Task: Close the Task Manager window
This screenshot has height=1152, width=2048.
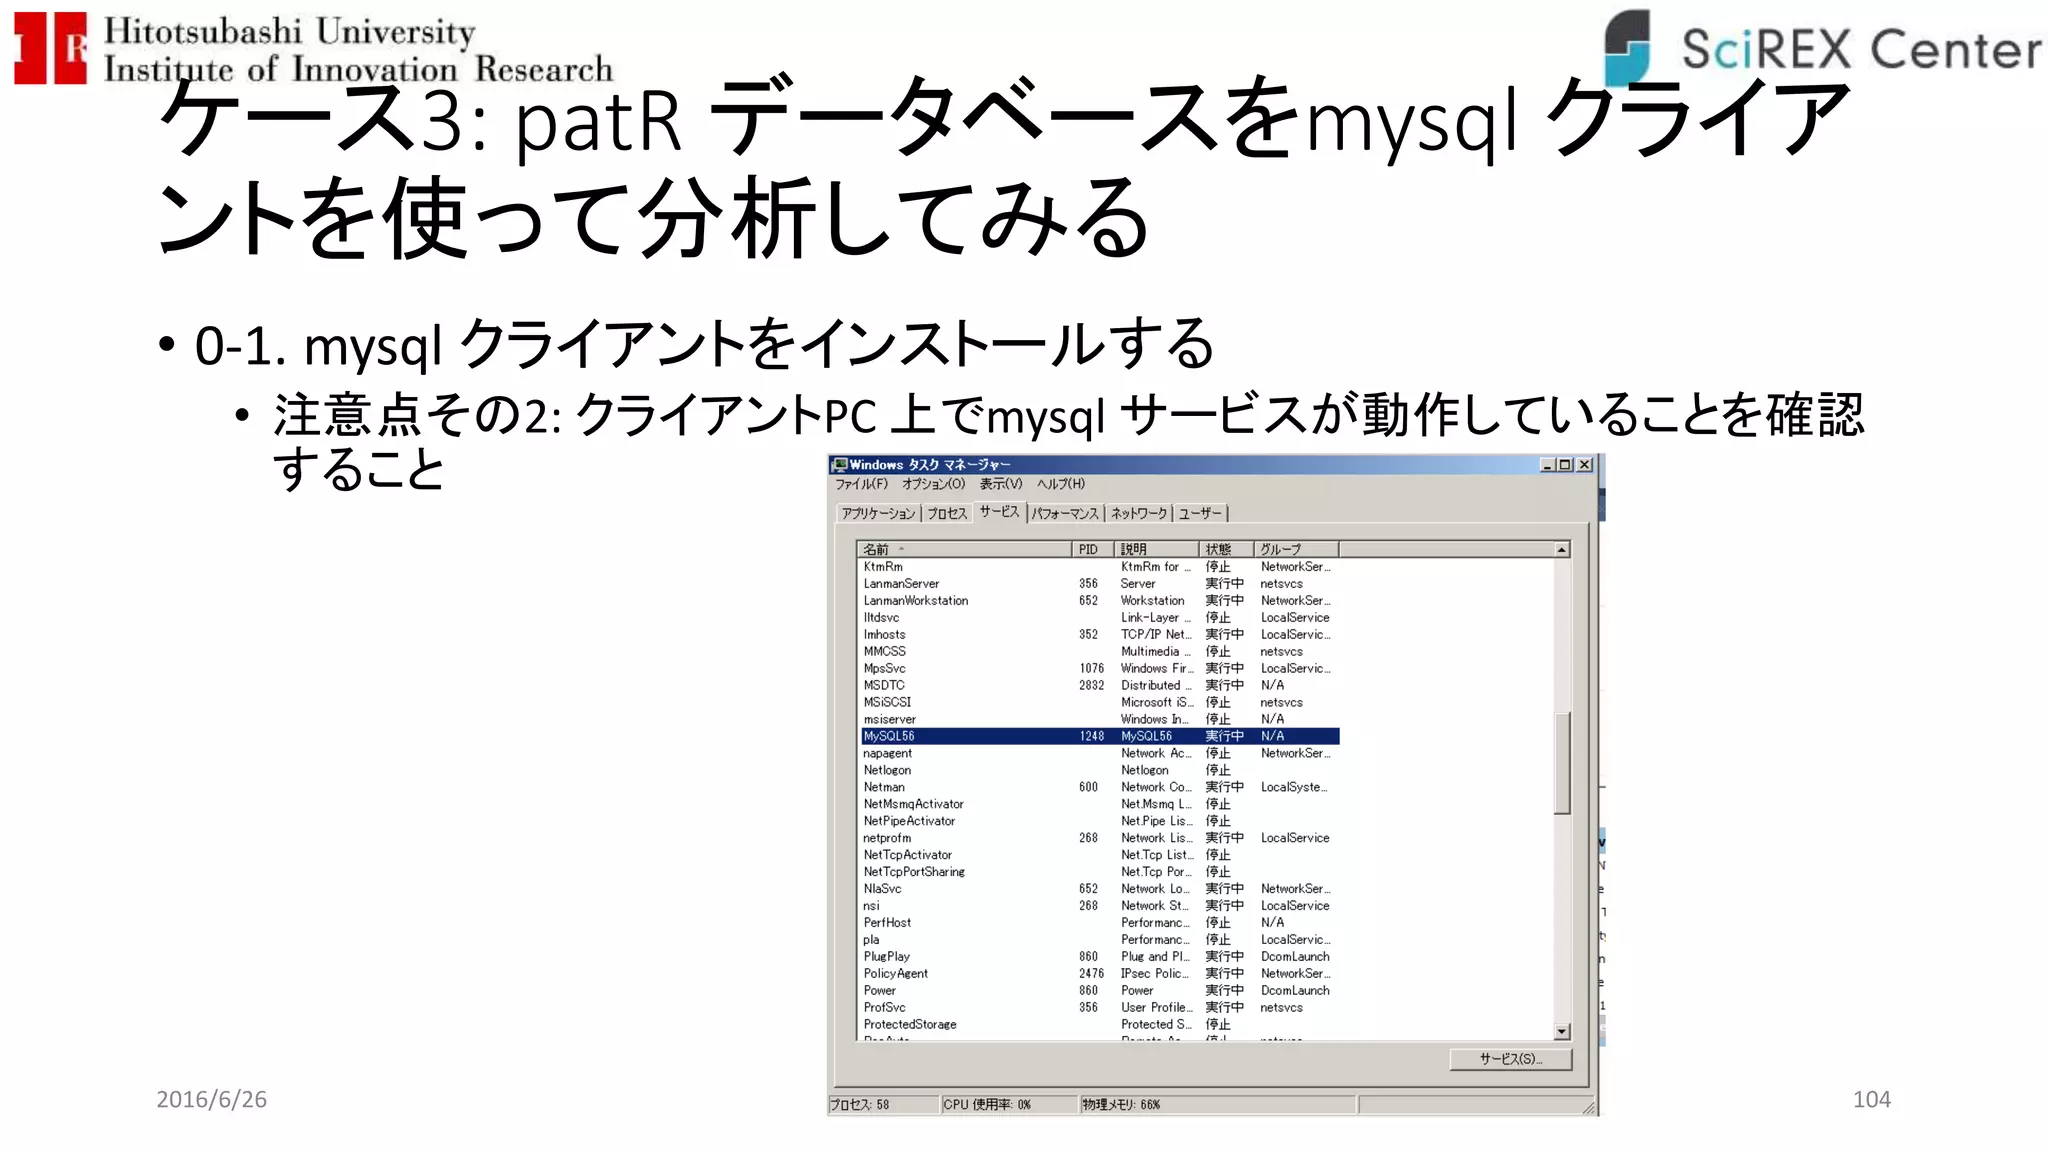Action: coord(1584,464)
